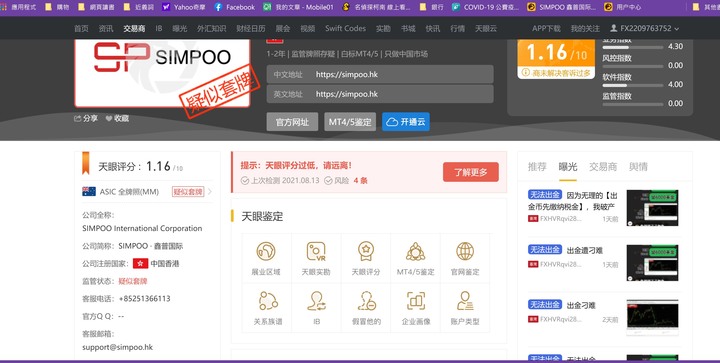Click SIMPOO International Corporation company name
This screenshot has height=363, width=720.
point(142,229)
